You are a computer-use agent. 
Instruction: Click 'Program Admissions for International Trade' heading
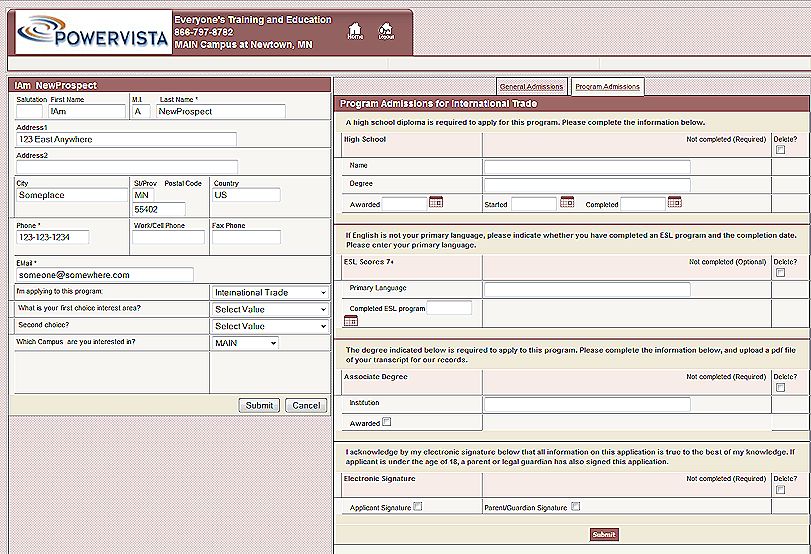click(x=439, y=103)
